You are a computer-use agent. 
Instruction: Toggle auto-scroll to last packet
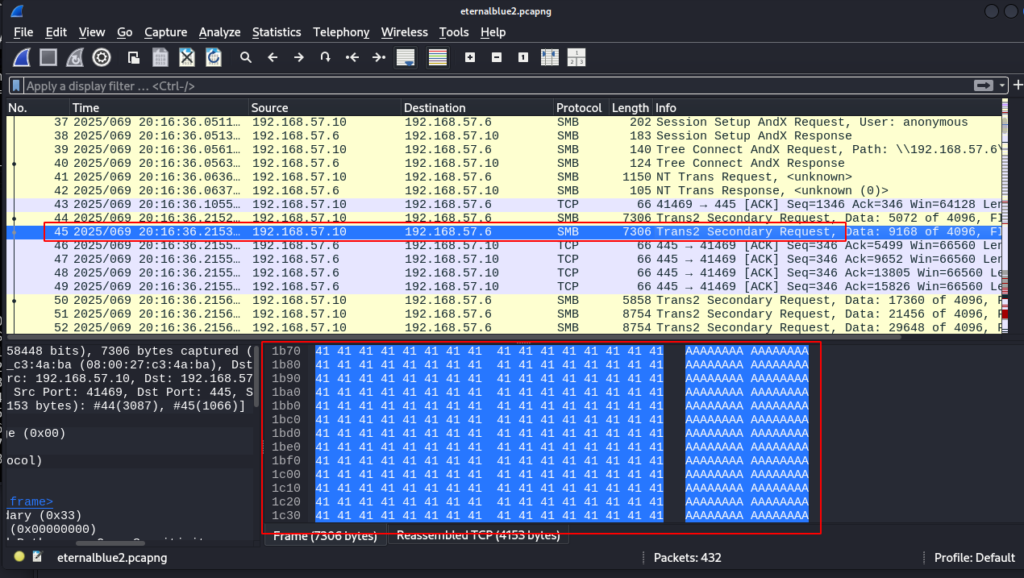(x=406, y=57)
